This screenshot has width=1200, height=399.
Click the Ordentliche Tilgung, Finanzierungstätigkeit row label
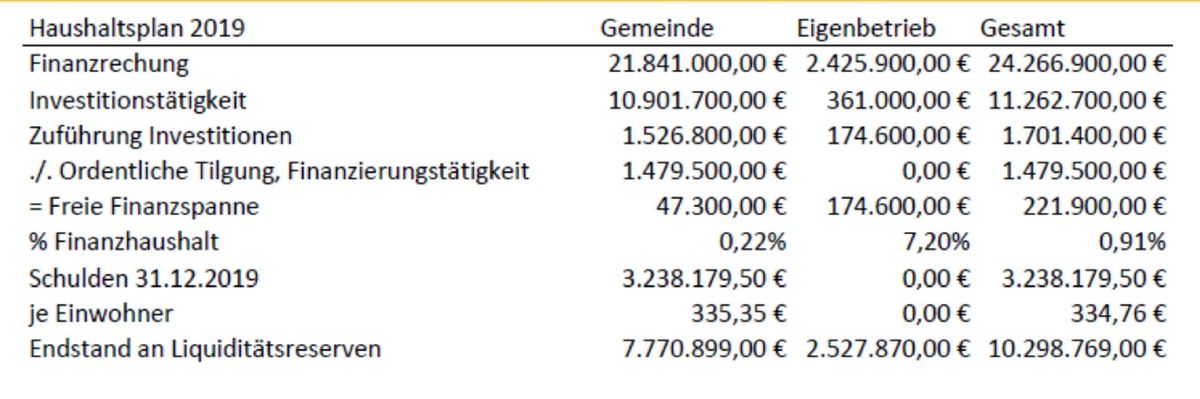(279, 172)
